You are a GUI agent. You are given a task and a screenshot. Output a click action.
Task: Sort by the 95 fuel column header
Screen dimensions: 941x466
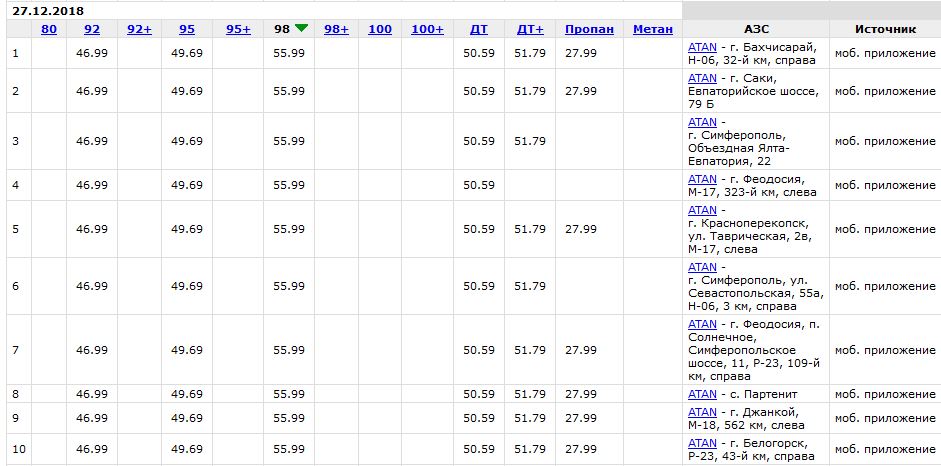187,29
